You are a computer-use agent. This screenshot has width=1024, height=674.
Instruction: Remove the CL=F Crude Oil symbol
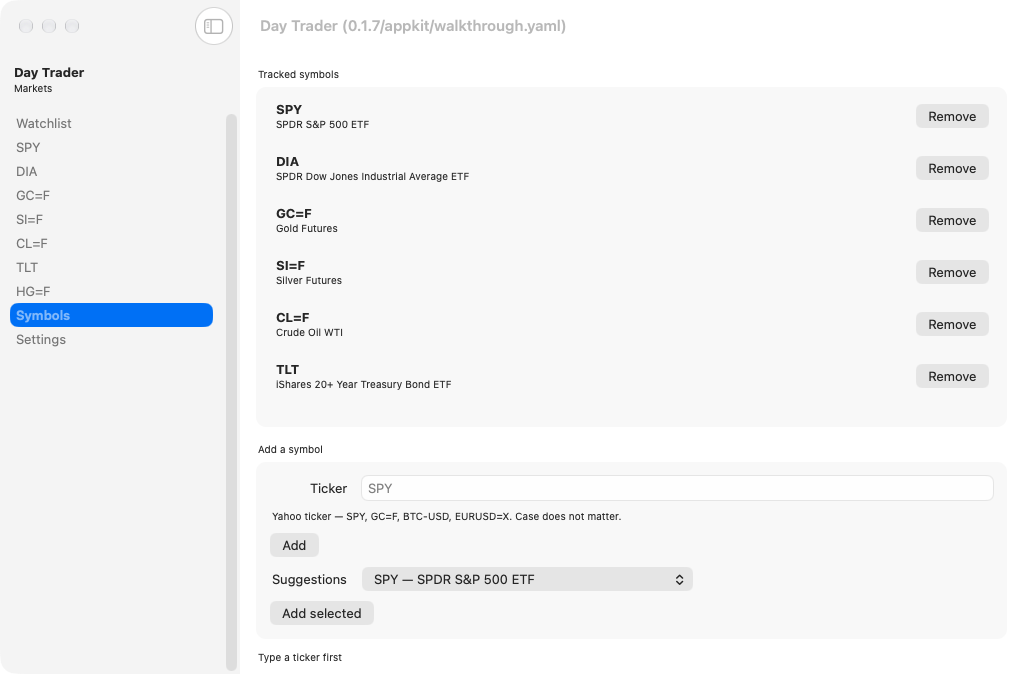(x=952, y=325)
